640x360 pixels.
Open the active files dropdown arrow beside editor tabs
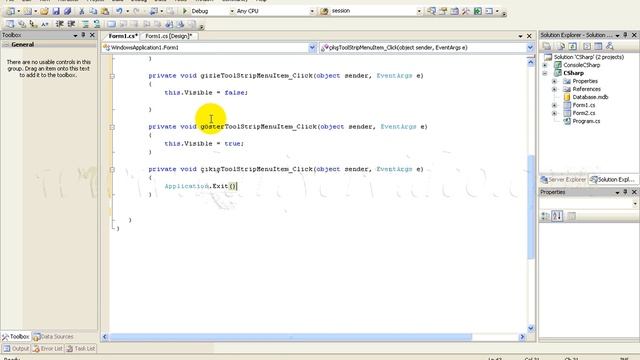(520, 36)
